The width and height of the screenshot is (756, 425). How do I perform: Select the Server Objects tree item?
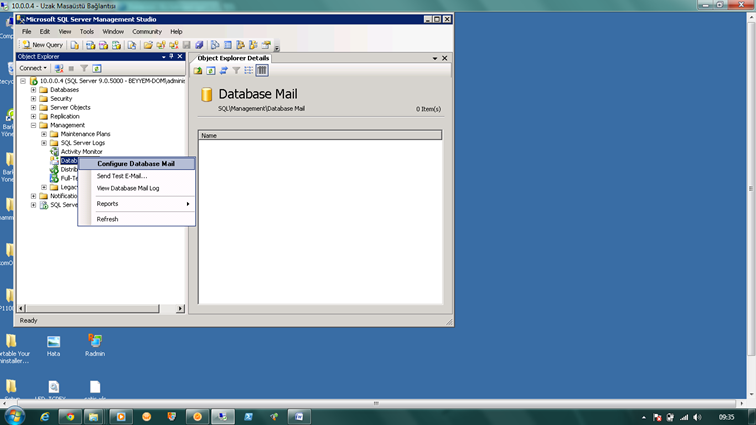70,108
